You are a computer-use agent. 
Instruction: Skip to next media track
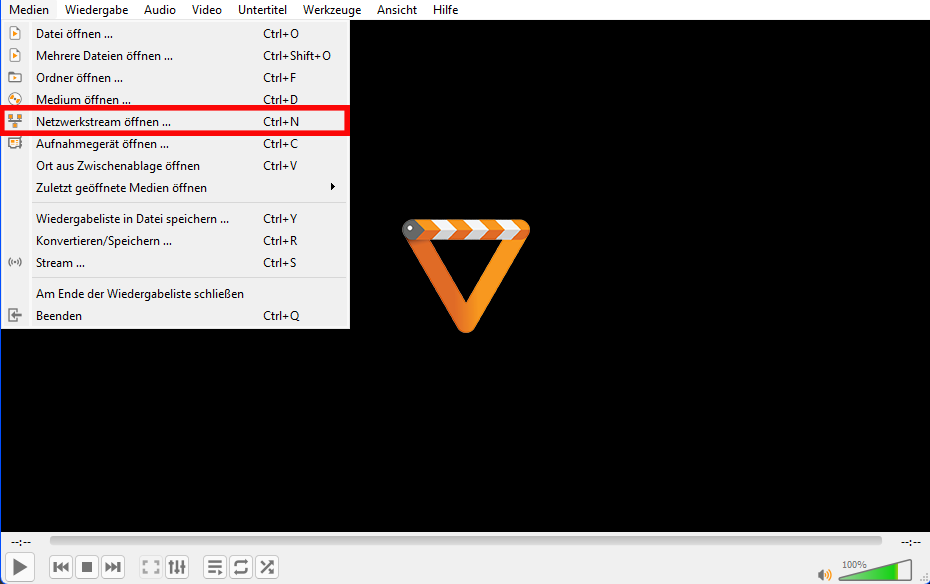tap(113, 567)
